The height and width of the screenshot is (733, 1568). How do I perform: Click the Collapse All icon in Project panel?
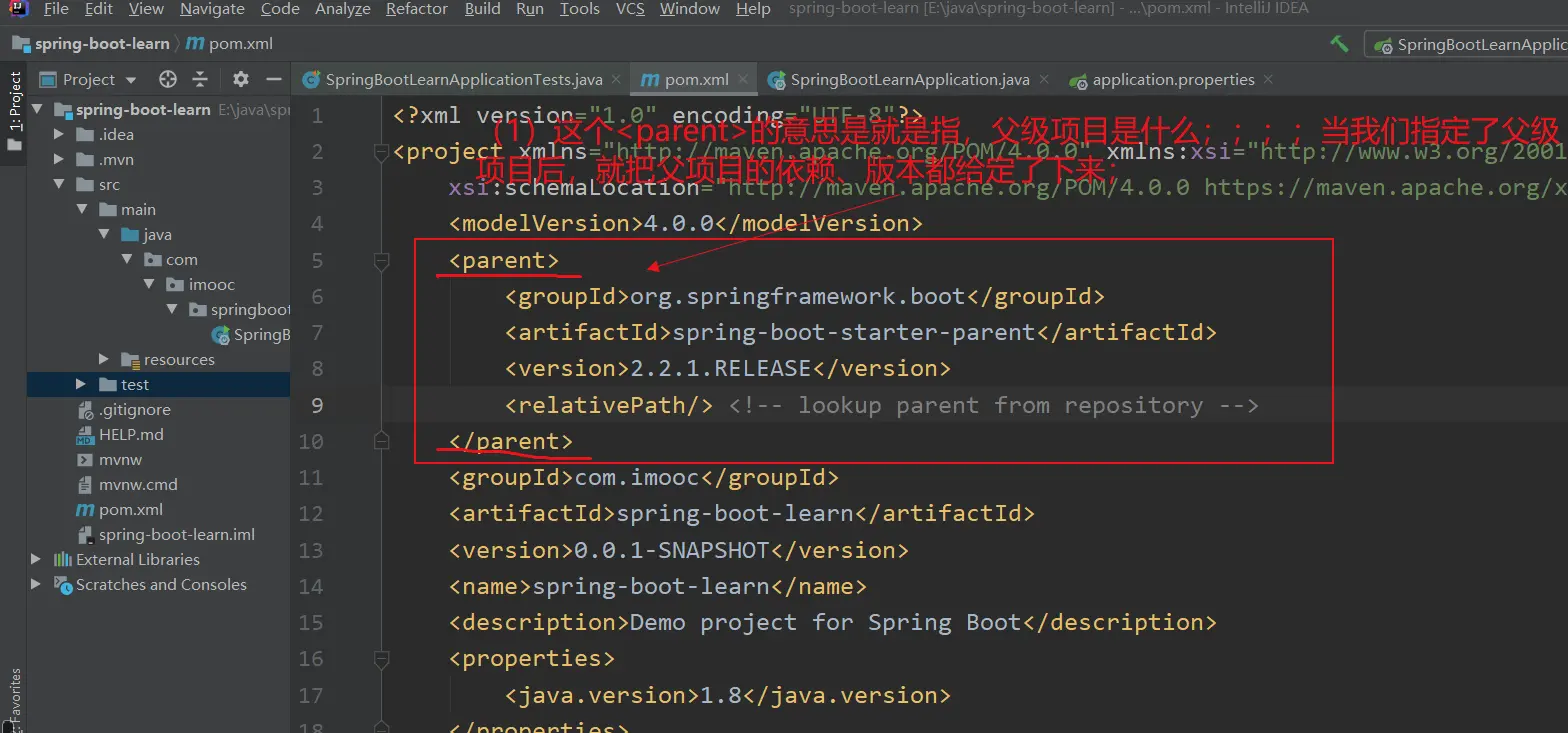tap(200, 79)
